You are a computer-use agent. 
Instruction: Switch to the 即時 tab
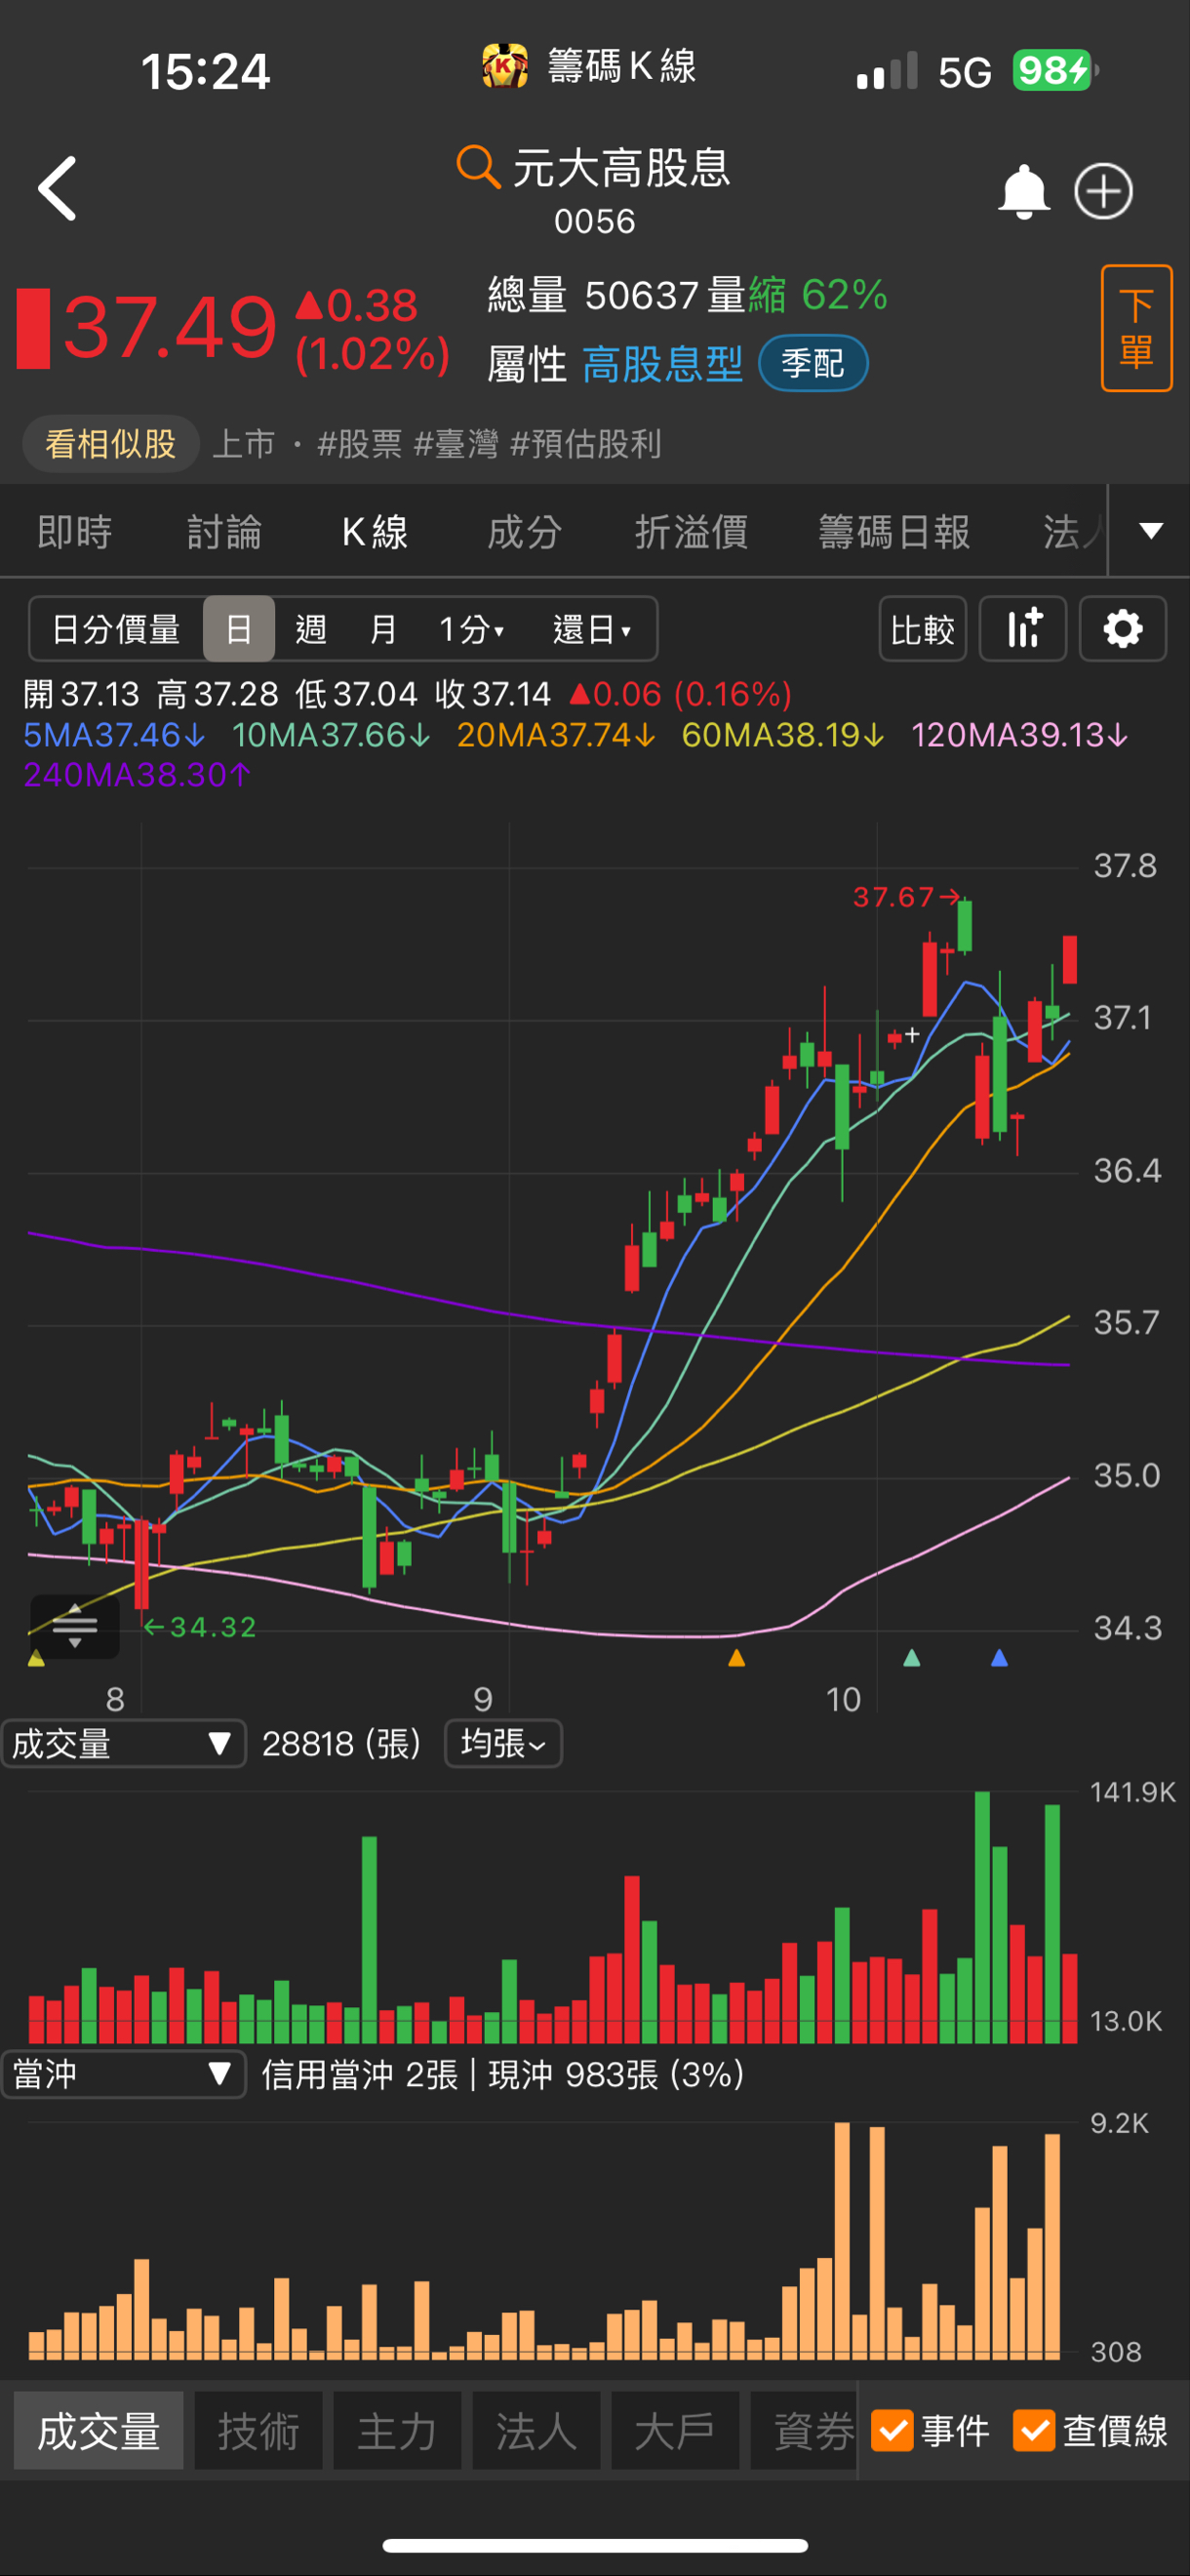tap(75, 531)
